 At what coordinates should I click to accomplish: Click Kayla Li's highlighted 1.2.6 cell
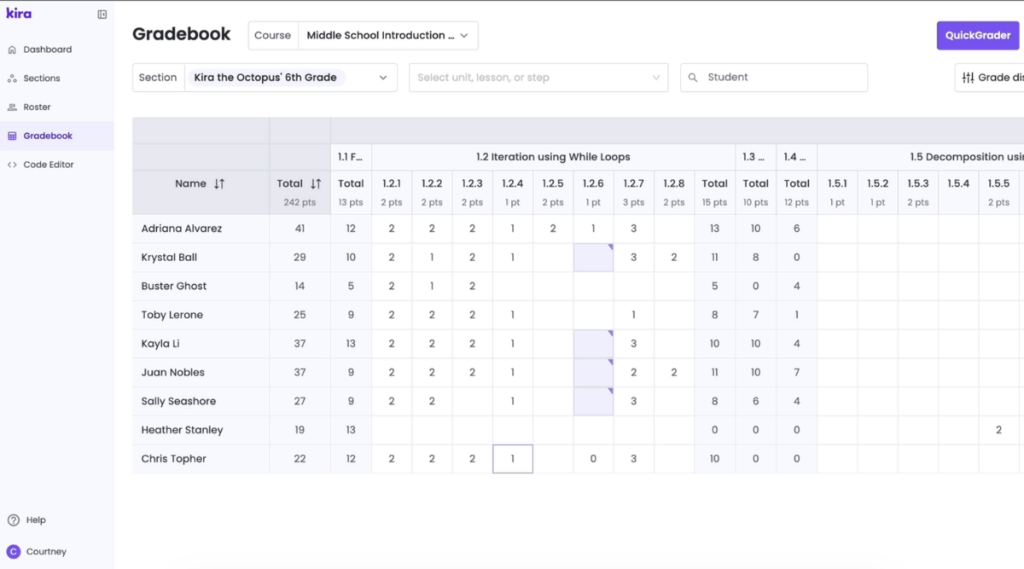(593, 344)
